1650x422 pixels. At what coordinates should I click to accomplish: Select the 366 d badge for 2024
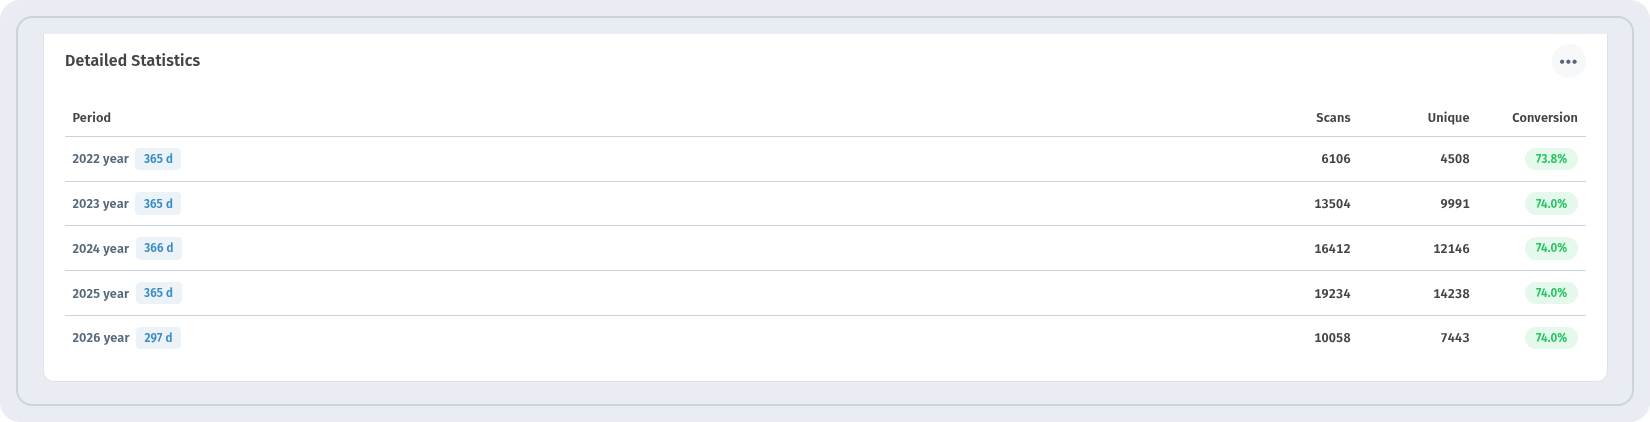tap(158, 248)
